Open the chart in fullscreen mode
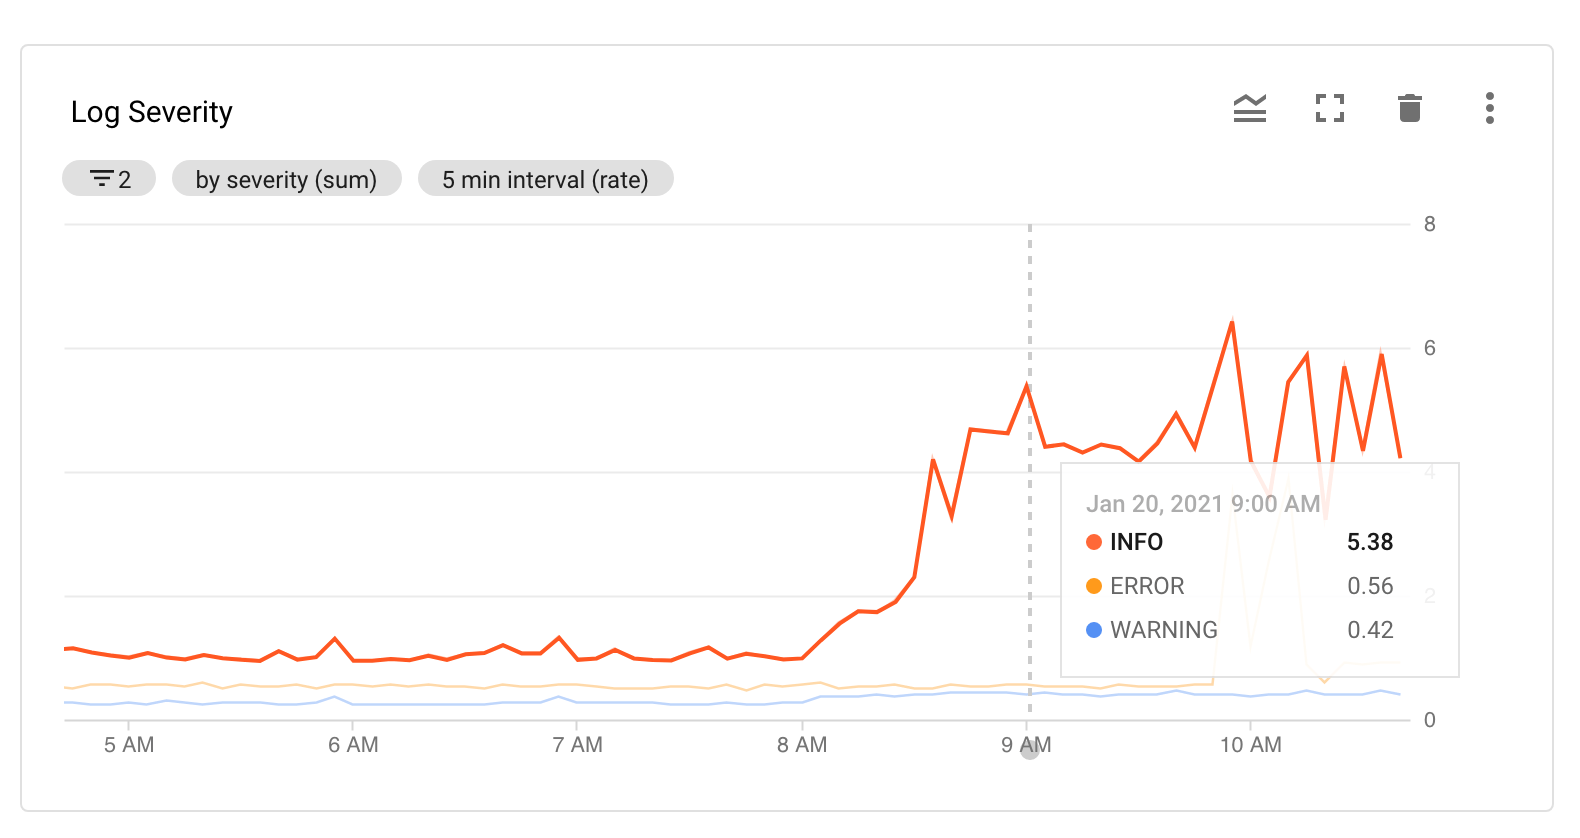 coord(1329,108)
